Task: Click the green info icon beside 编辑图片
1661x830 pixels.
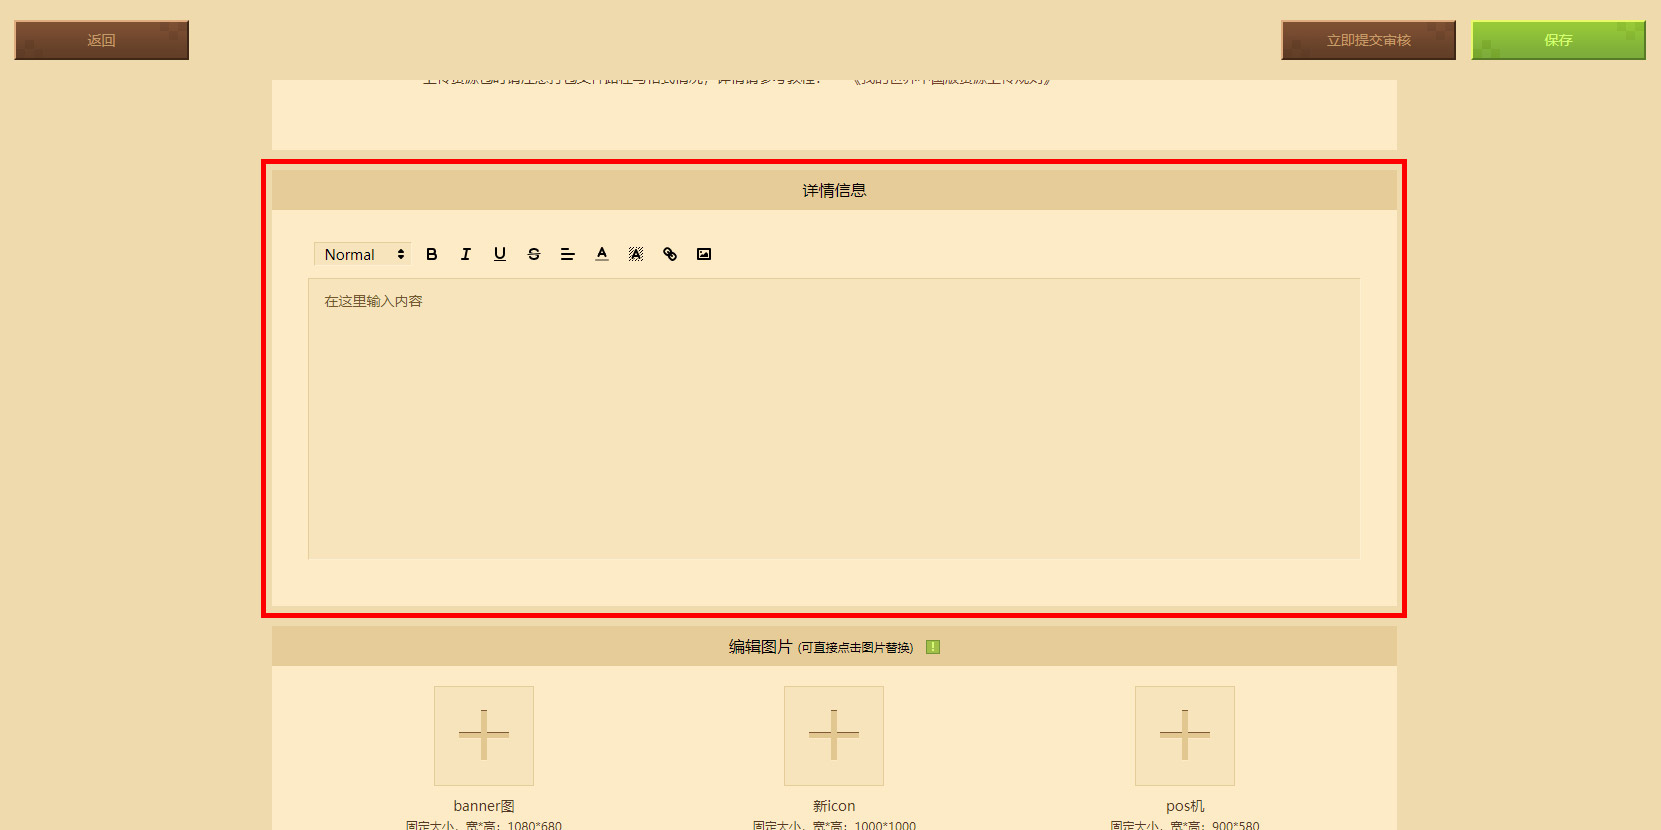Action: pos(933,647)
